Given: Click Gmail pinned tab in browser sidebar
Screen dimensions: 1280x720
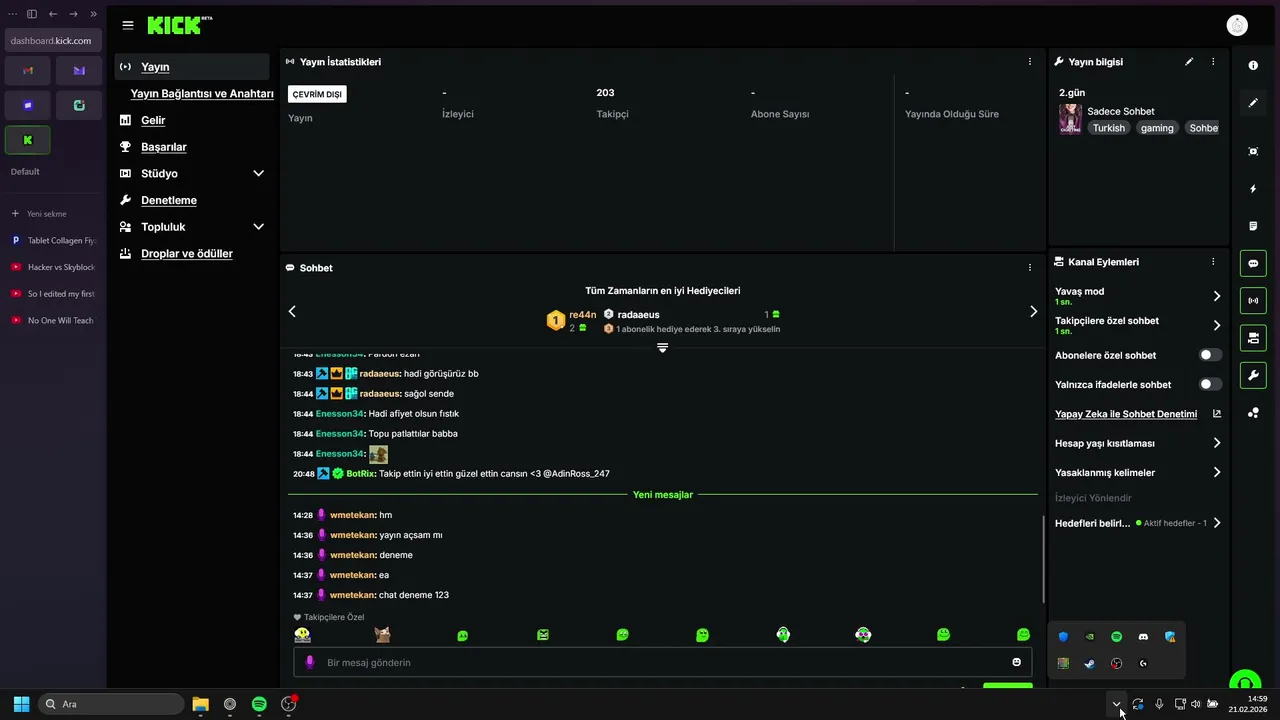Looking at the screenshot, I should click(28, 71).
